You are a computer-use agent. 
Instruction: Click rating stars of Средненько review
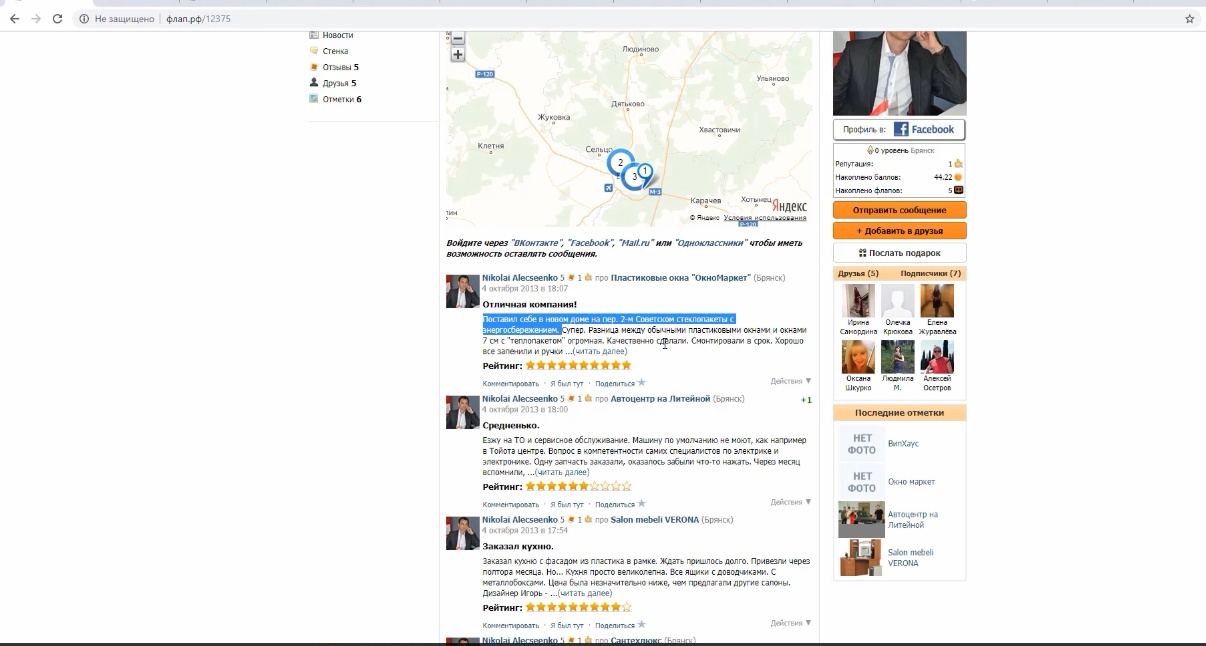(x=578, y=486)
